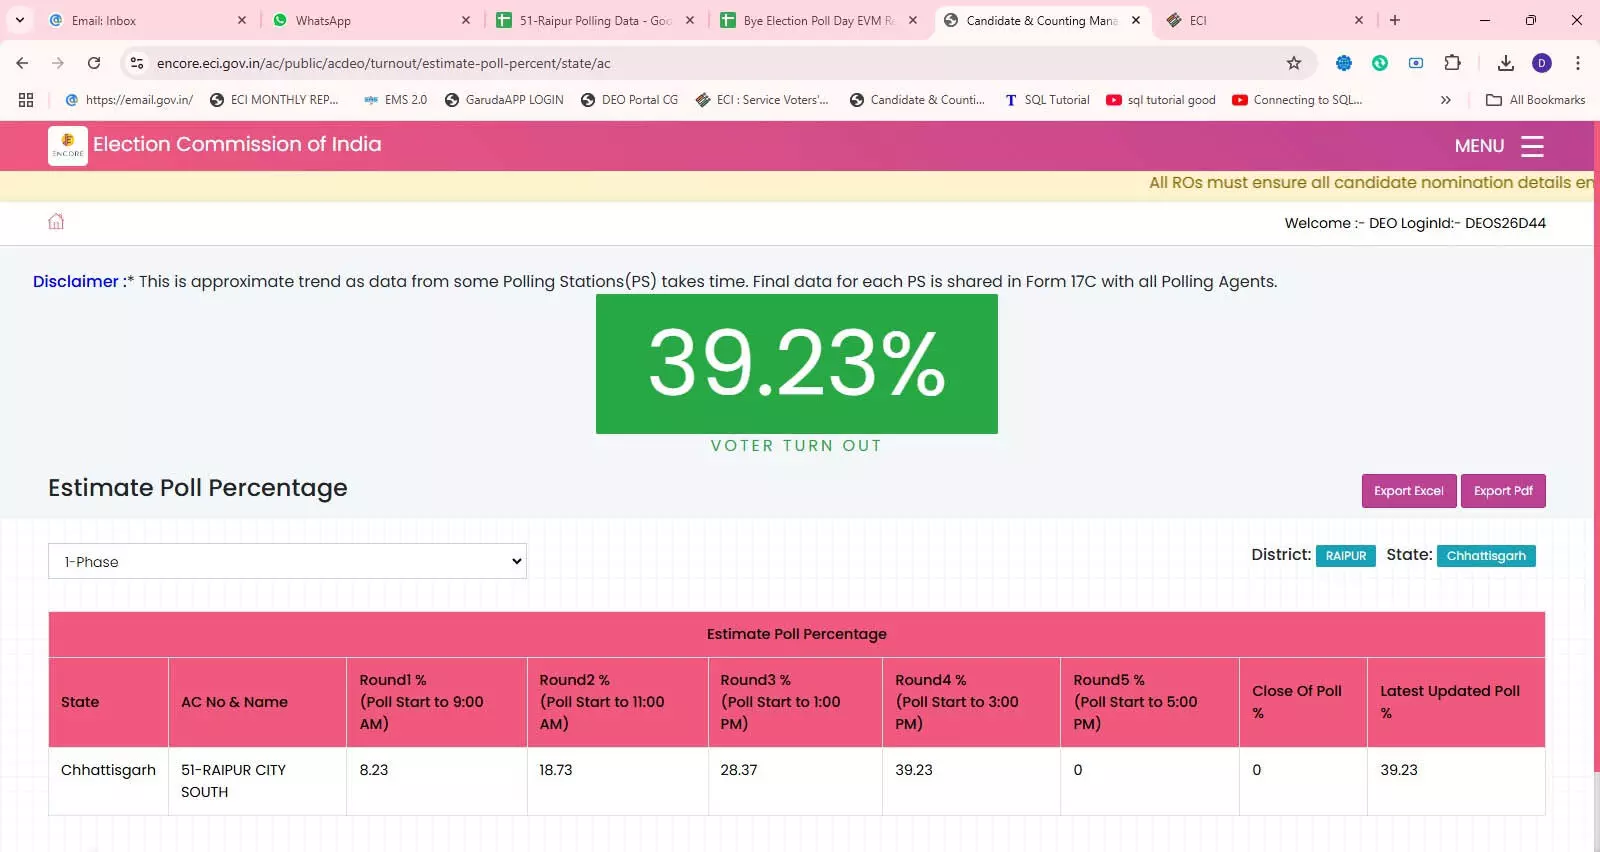The width and height of the screenshot is (1600, 852).
Task: Close the ECI tab
Action: click(1359, 20)
